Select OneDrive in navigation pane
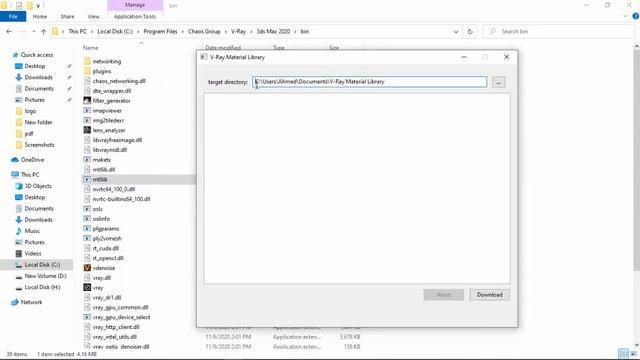 32,160
